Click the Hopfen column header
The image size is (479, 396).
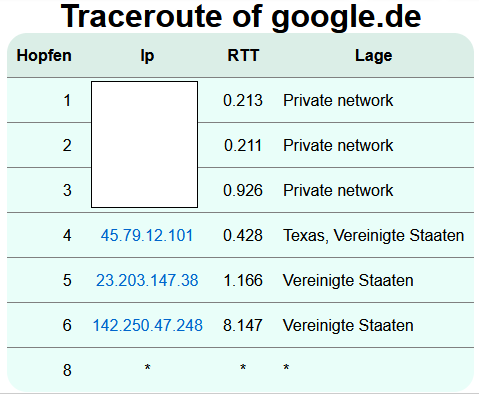tap(44, 55)
